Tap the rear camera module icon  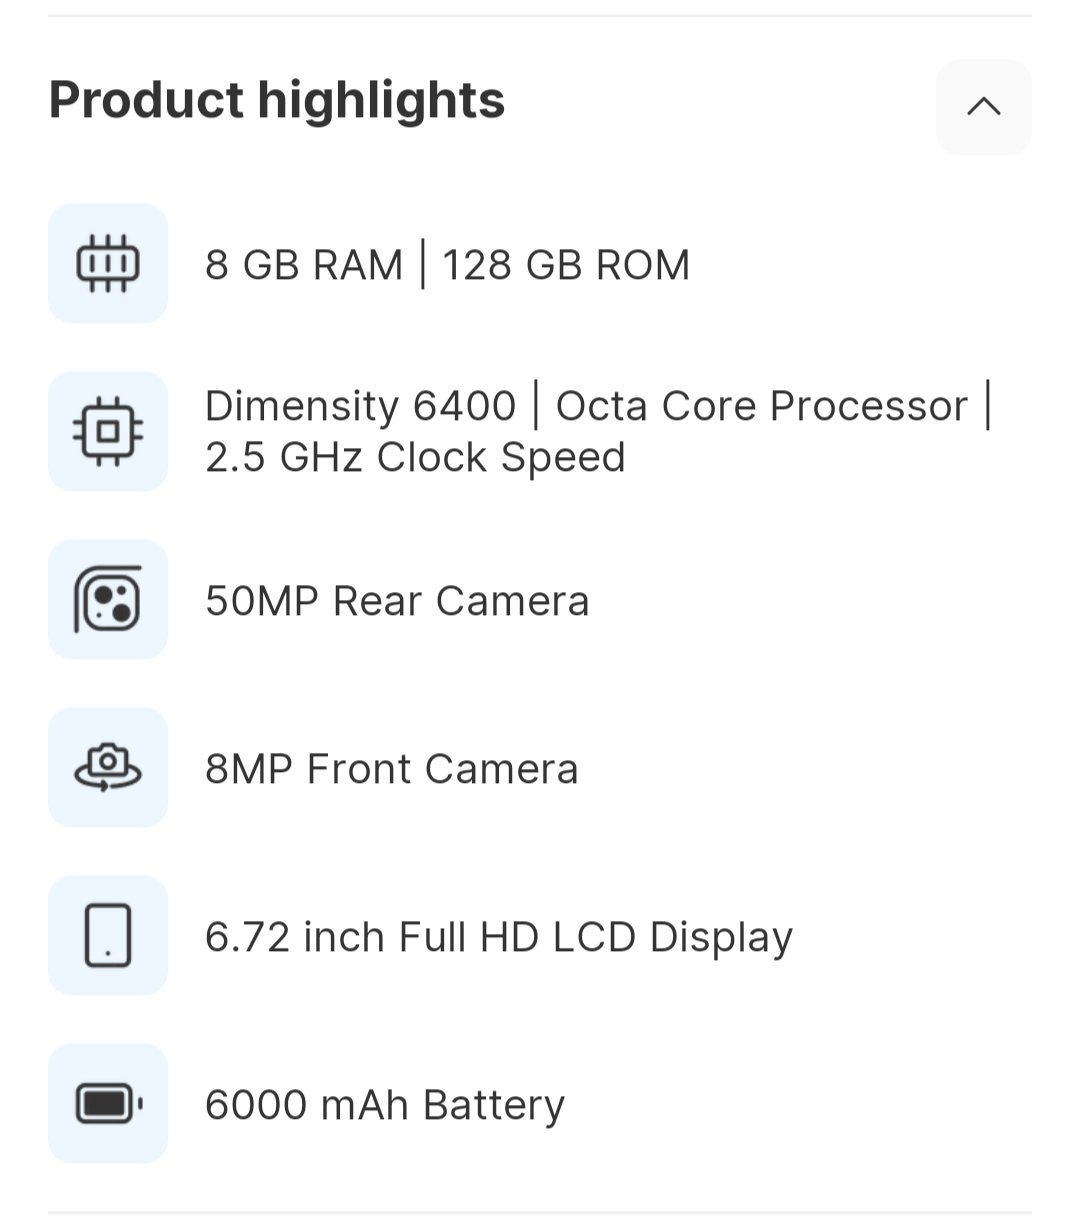(x=108, y=600)
